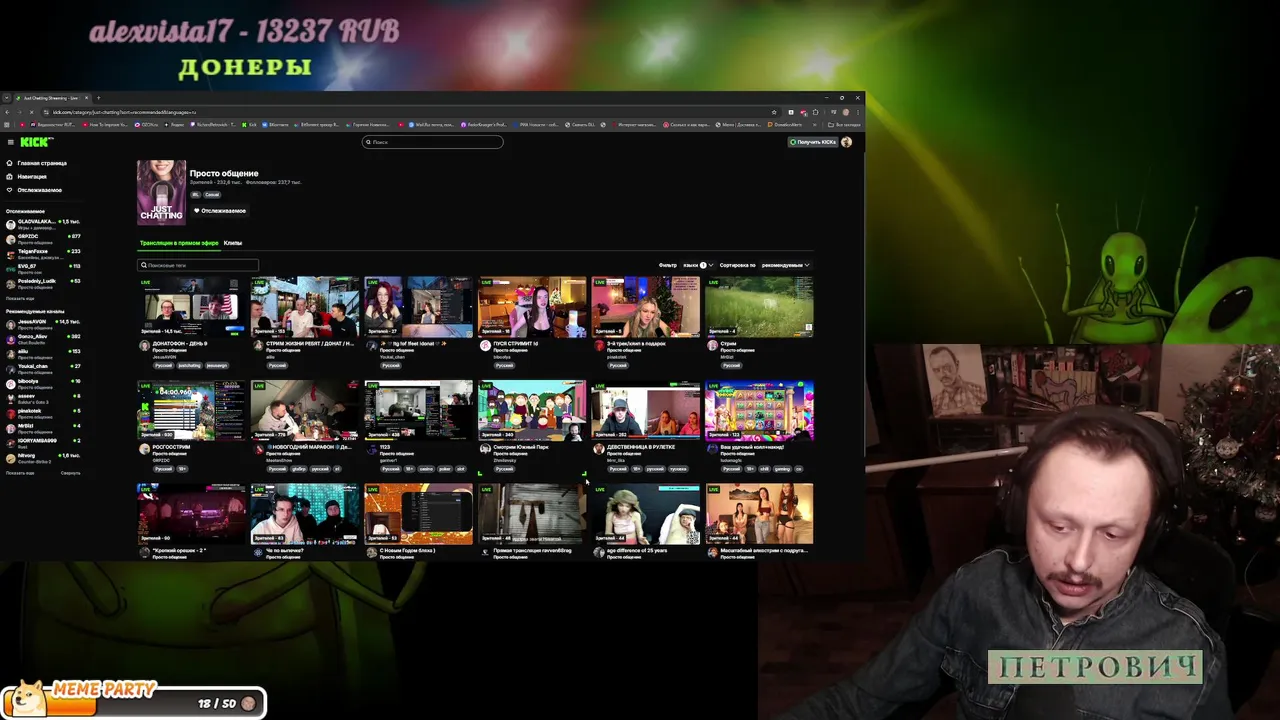Open asseev recommended channel
This screenshot has height=720, width=1280.
pyautogui.click(x=43, y=398)
